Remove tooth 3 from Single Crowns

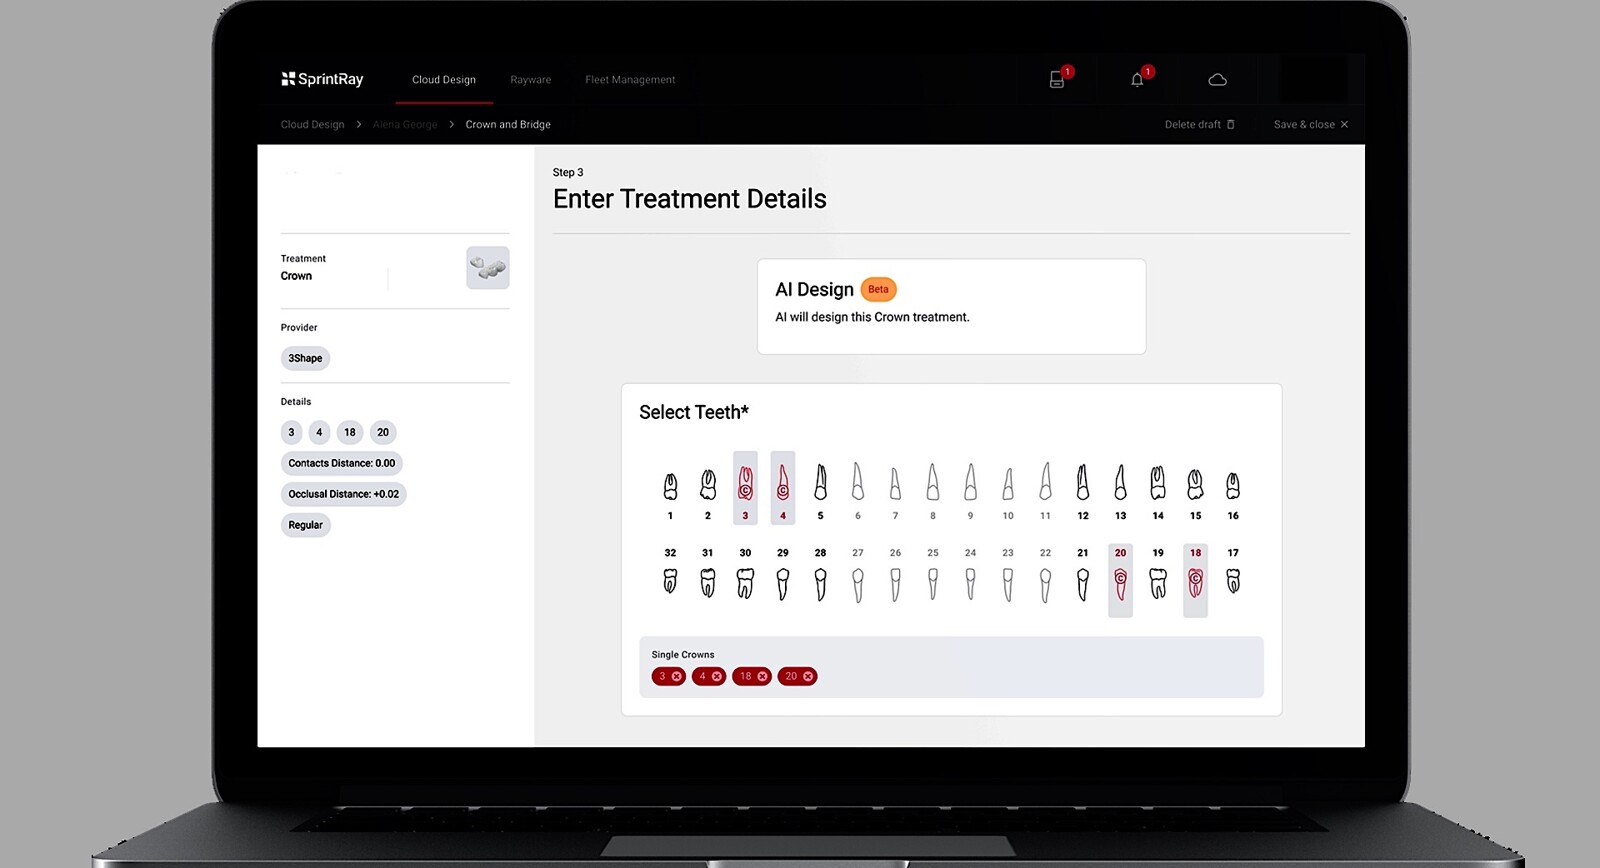pos(677,677)
